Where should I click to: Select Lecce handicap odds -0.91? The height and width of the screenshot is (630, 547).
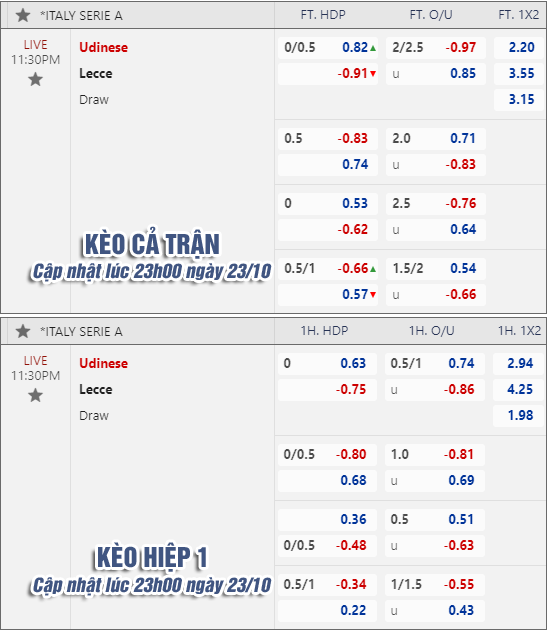pos(328,74)
